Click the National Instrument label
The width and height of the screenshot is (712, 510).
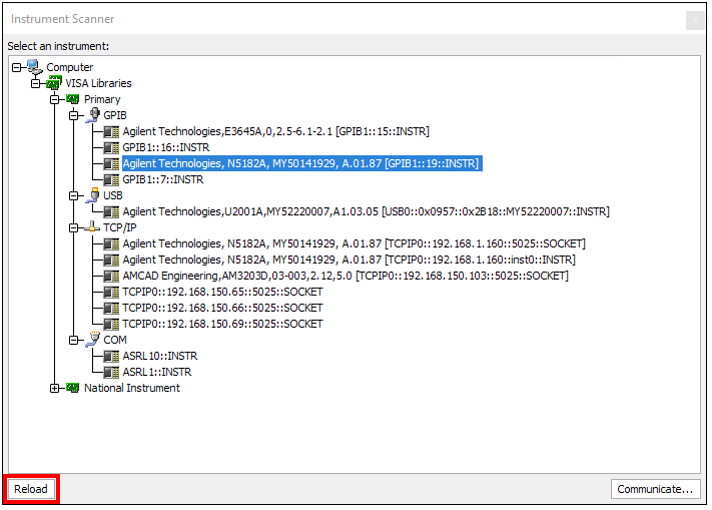point(132,388)
